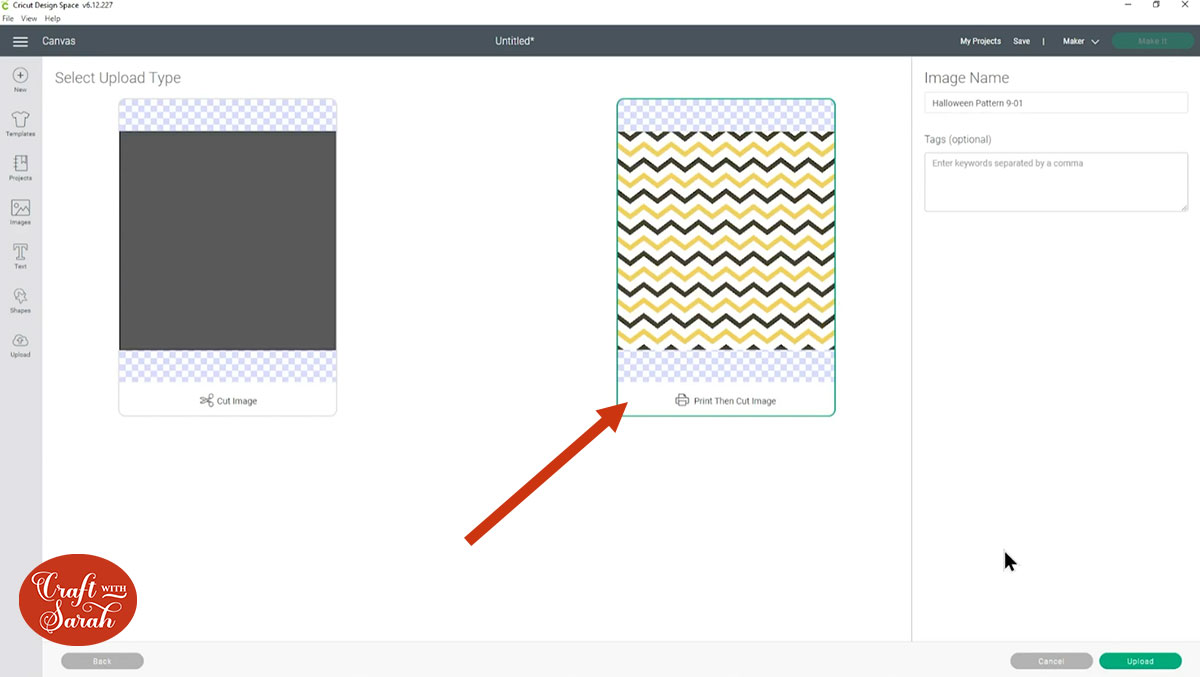Click the Make It button
This screenshot has height=677, width=1200.
point(1152,41)
